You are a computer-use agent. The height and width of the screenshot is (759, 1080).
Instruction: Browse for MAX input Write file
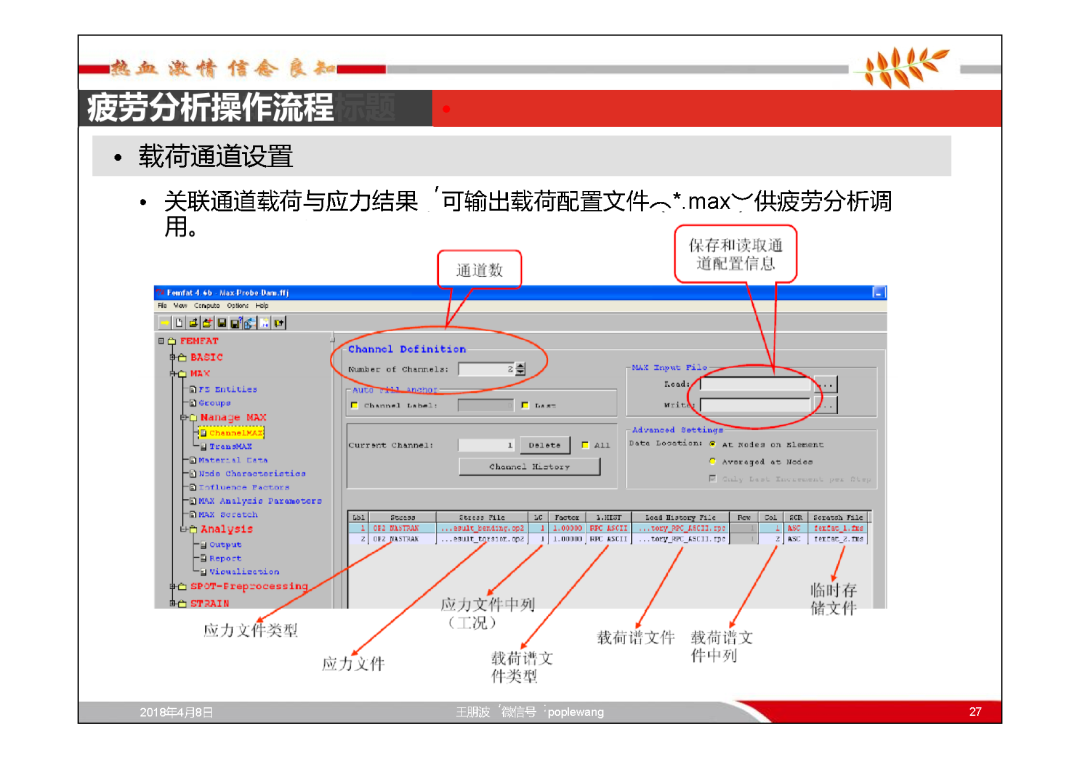tap(825, 406)
